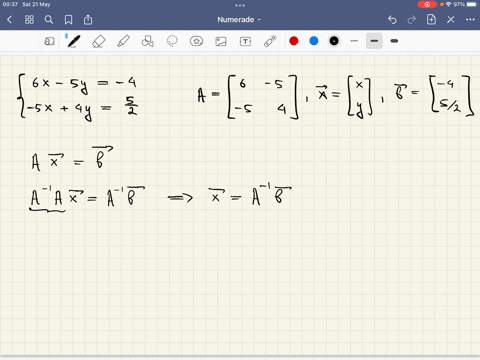
Task: Select the Pen tool
Action: coord(73,41)
